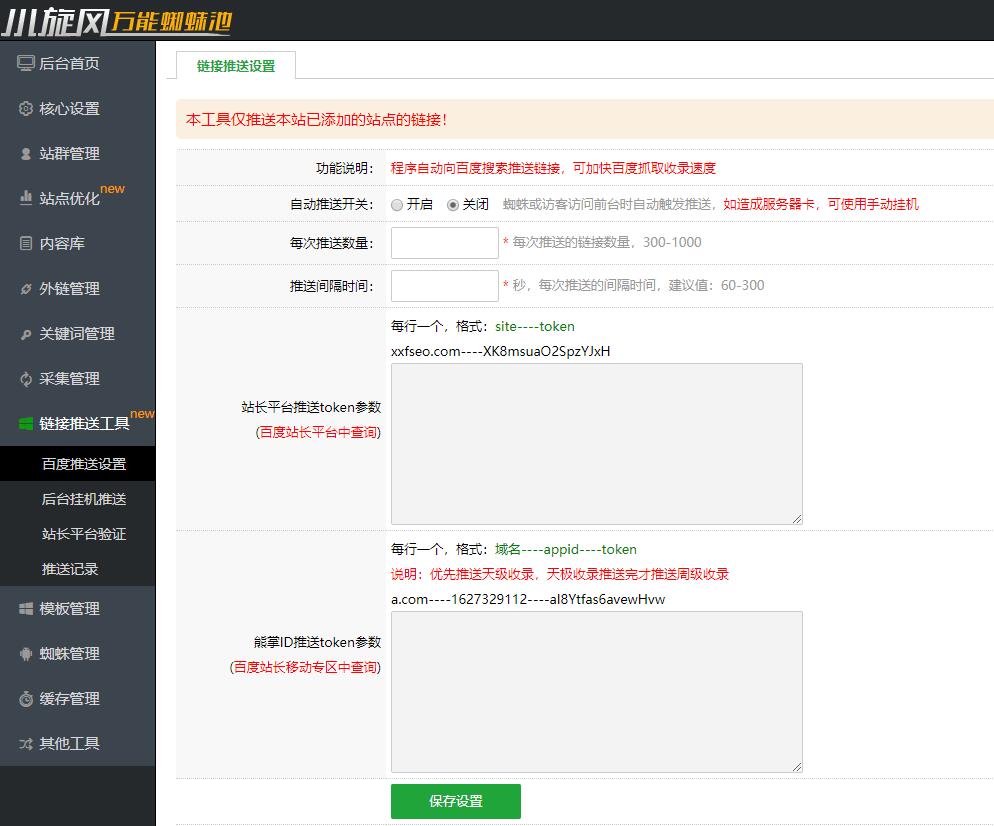
Task: Click the chain link icon beside 外链管理
Action: (x=25, y=289)
